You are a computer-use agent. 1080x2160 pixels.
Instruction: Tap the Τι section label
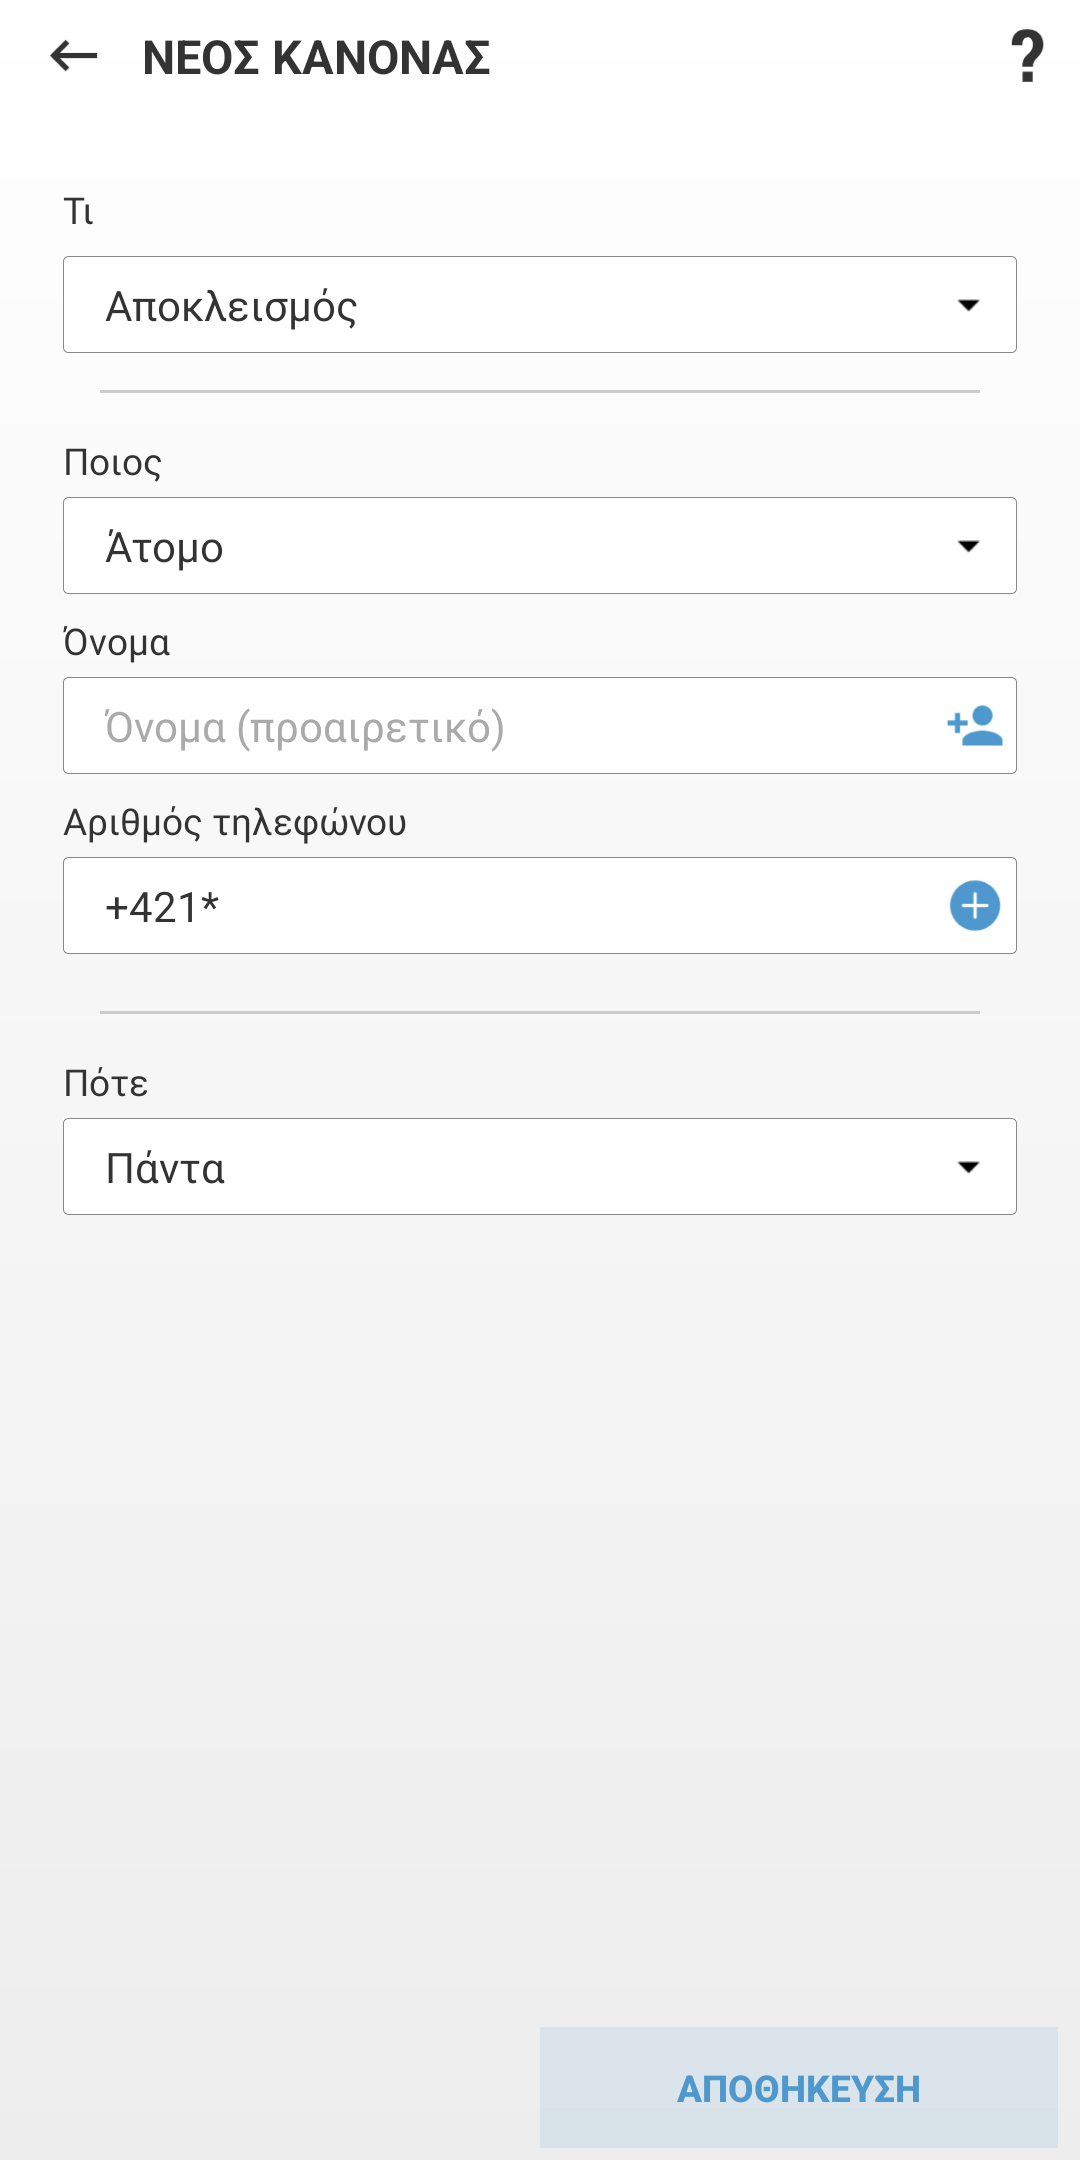coord(78,212)
